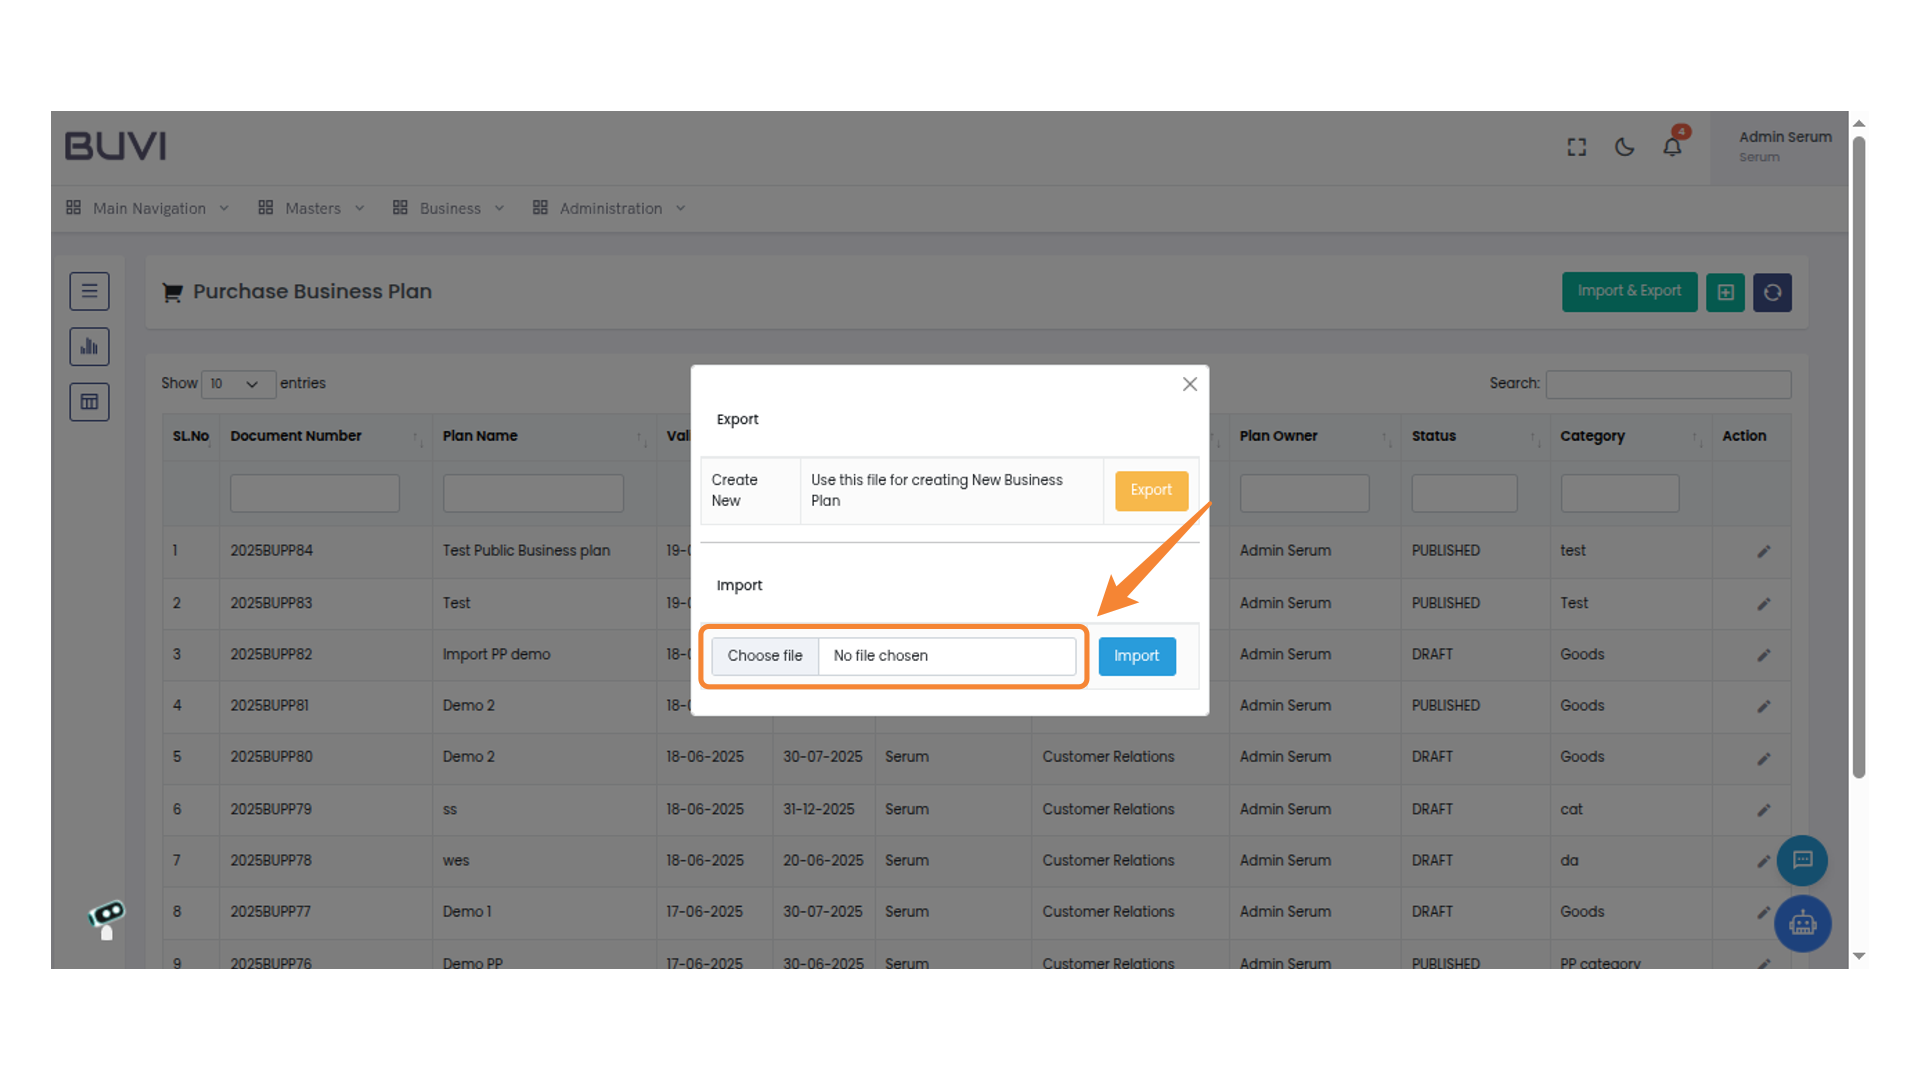Image resolution: width=1920 pixels, height=1080 pixels.
Task: Refresh the plan list with the reload icon
Action: coord(1772,292)
